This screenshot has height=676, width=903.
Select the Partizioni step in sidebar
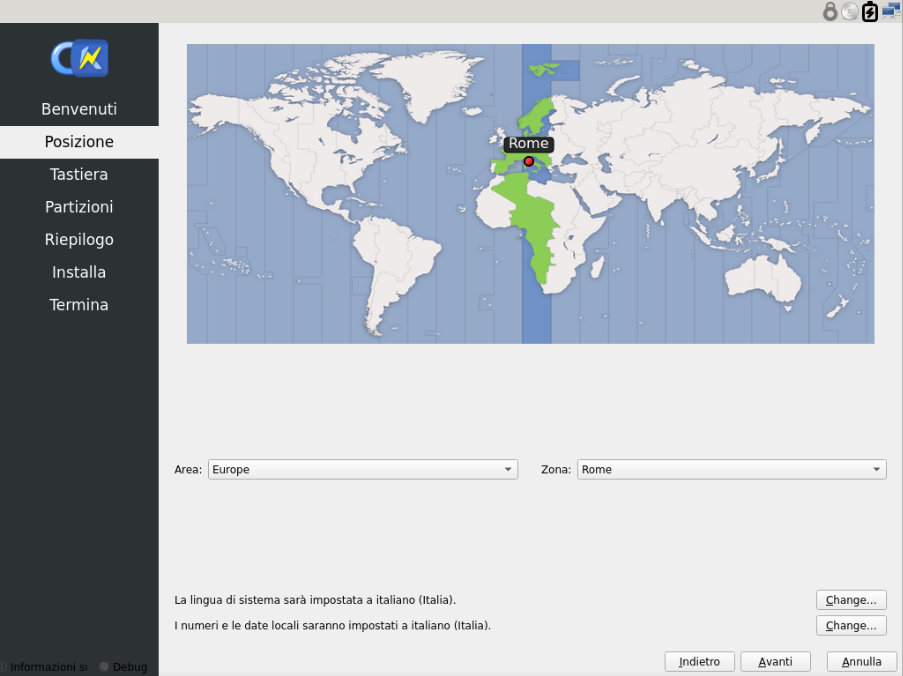tap(79, 207)
